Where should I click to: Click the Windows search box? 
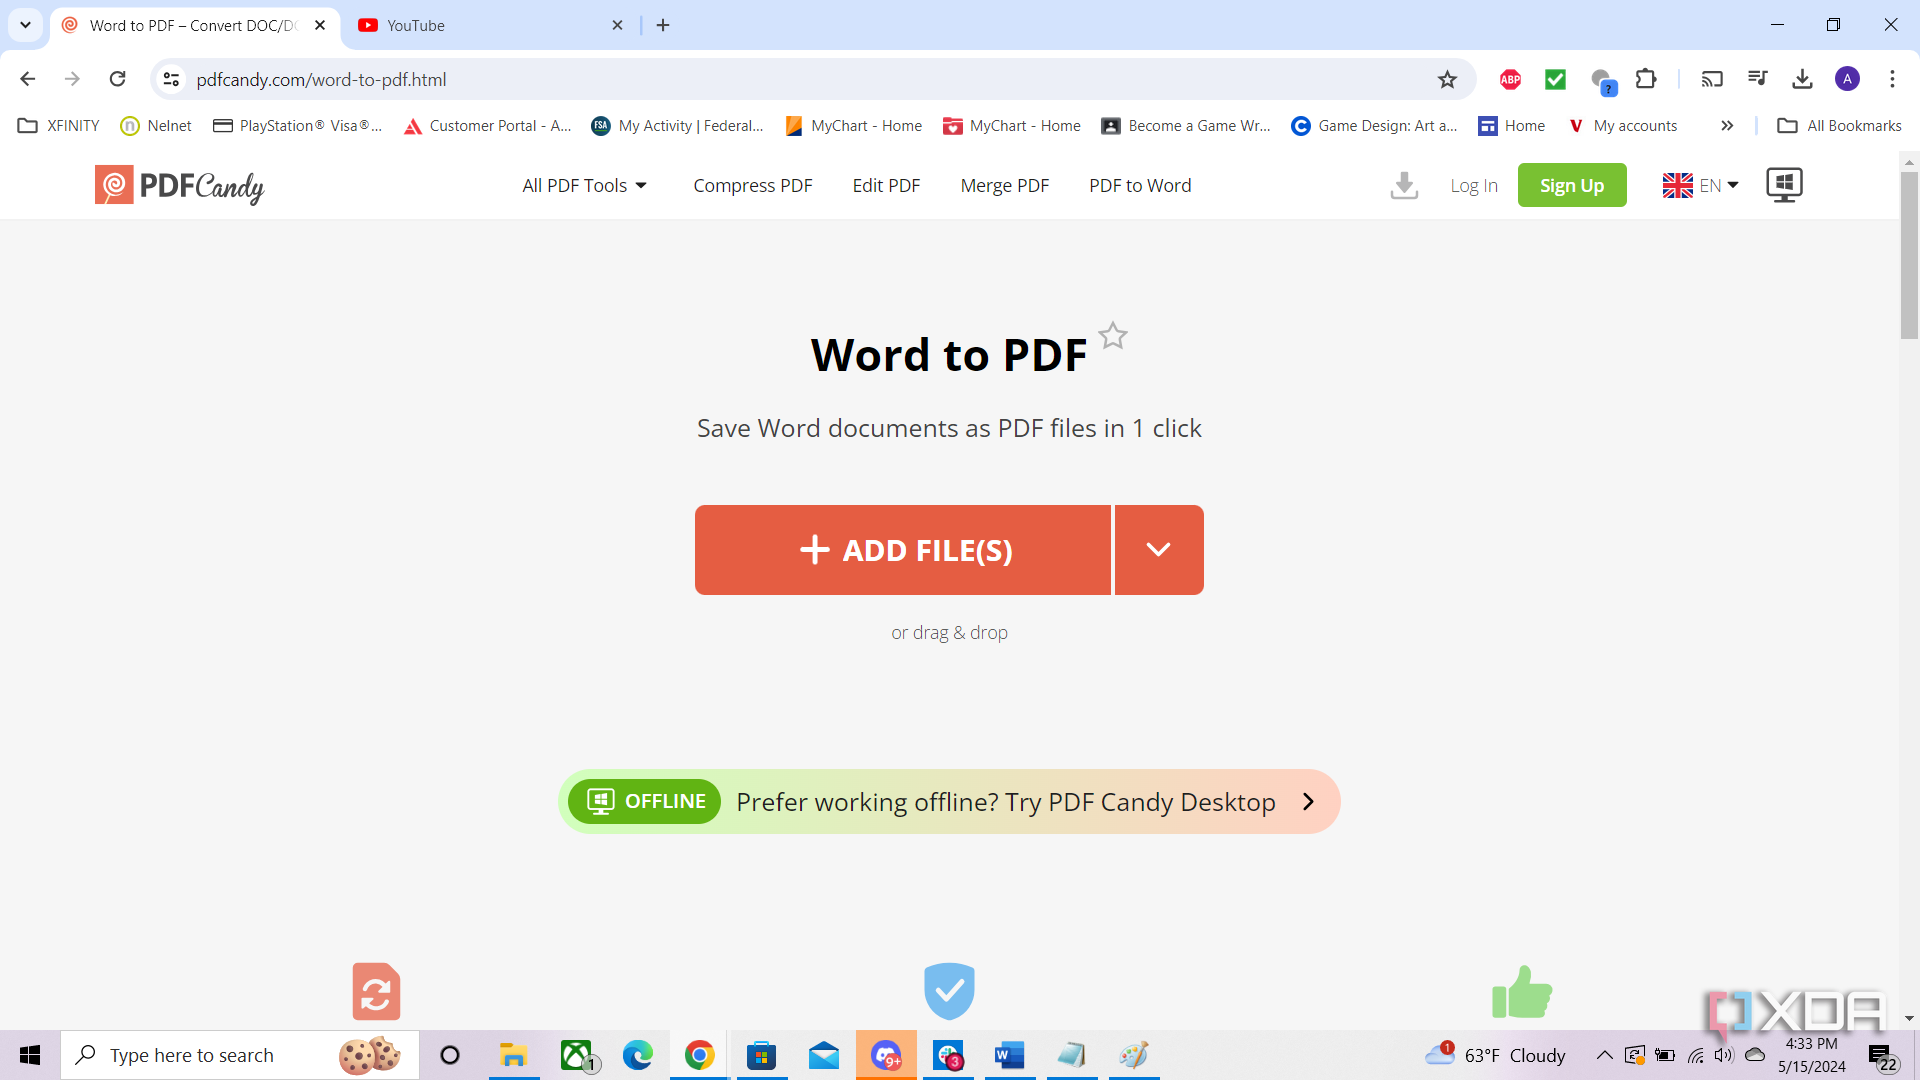[240, 1055]
